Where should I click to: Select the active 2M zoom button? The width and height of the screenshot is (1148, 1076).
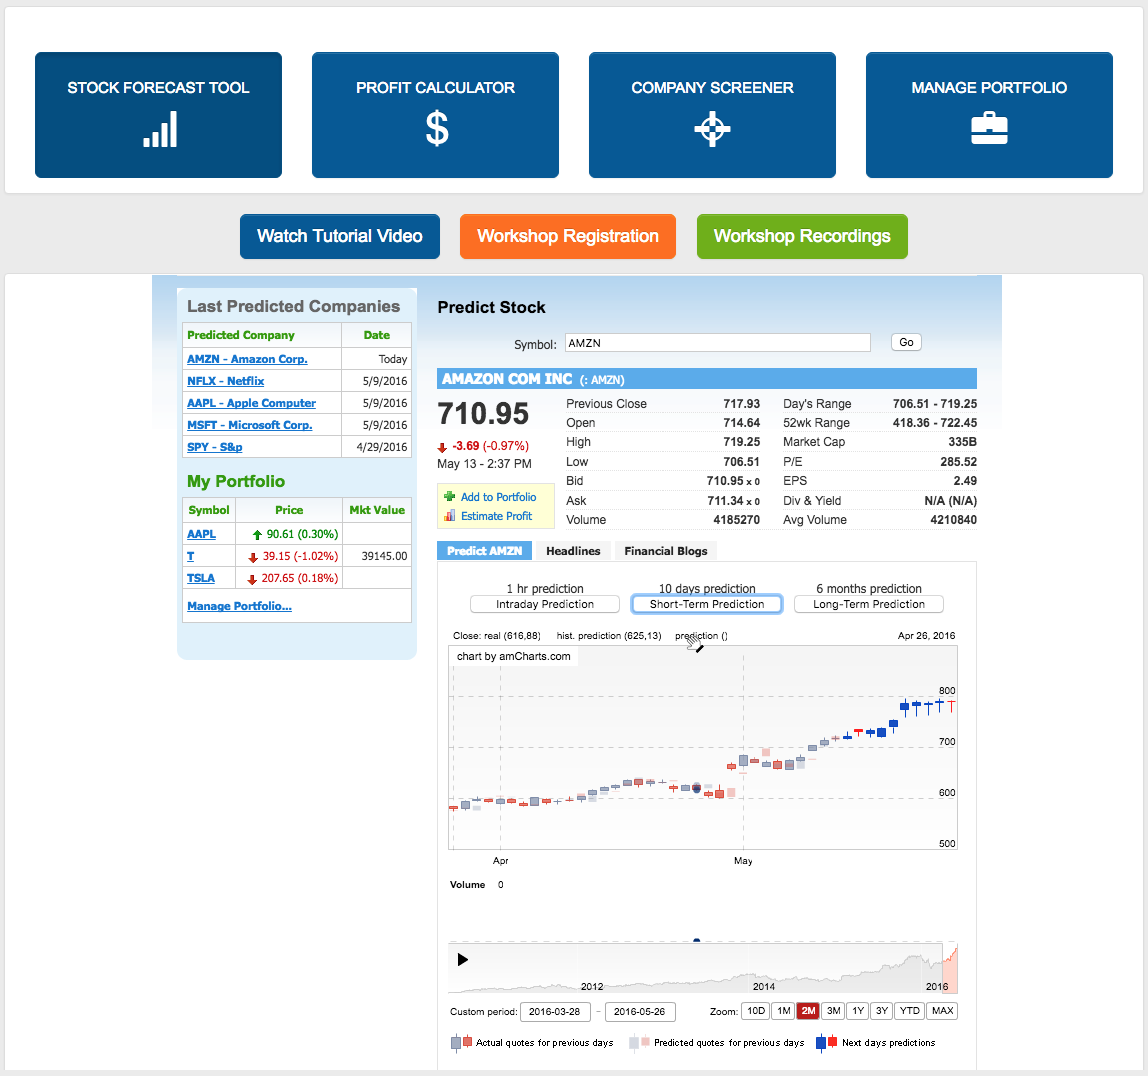click(x=808, y=1011)
